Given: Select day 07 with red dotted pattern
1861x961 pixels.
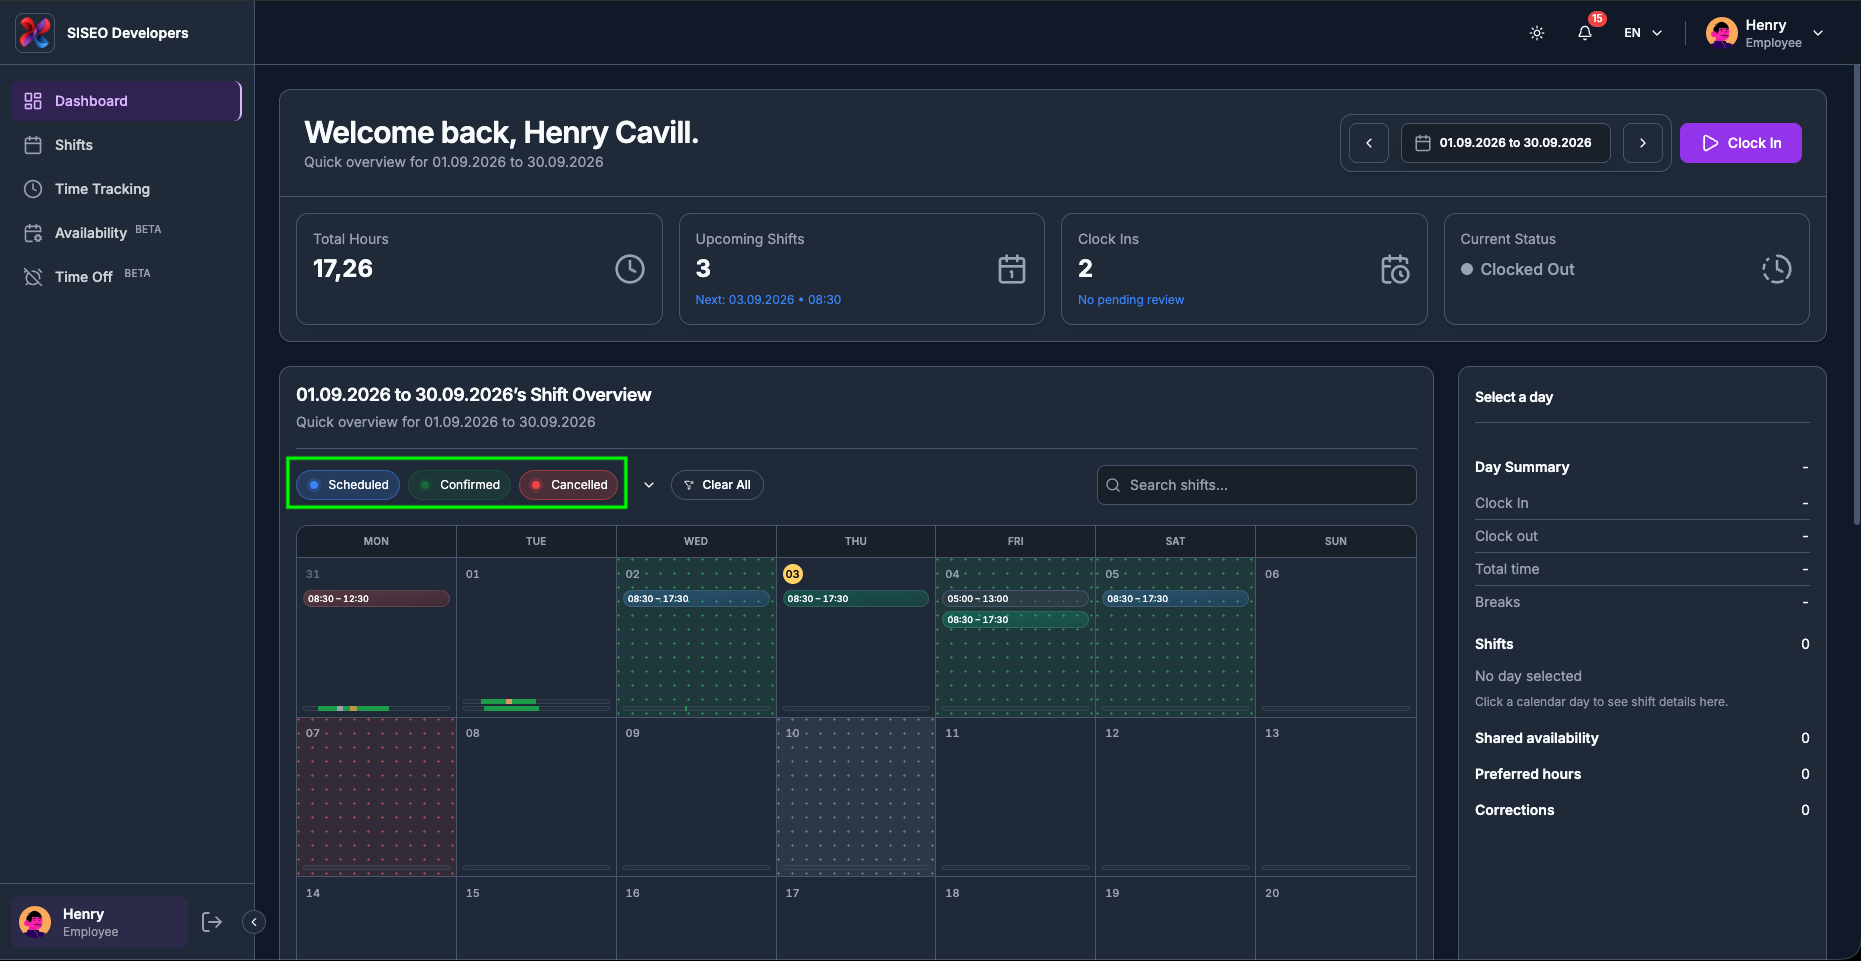Looking at the screenshot, I should coord(376,797).
